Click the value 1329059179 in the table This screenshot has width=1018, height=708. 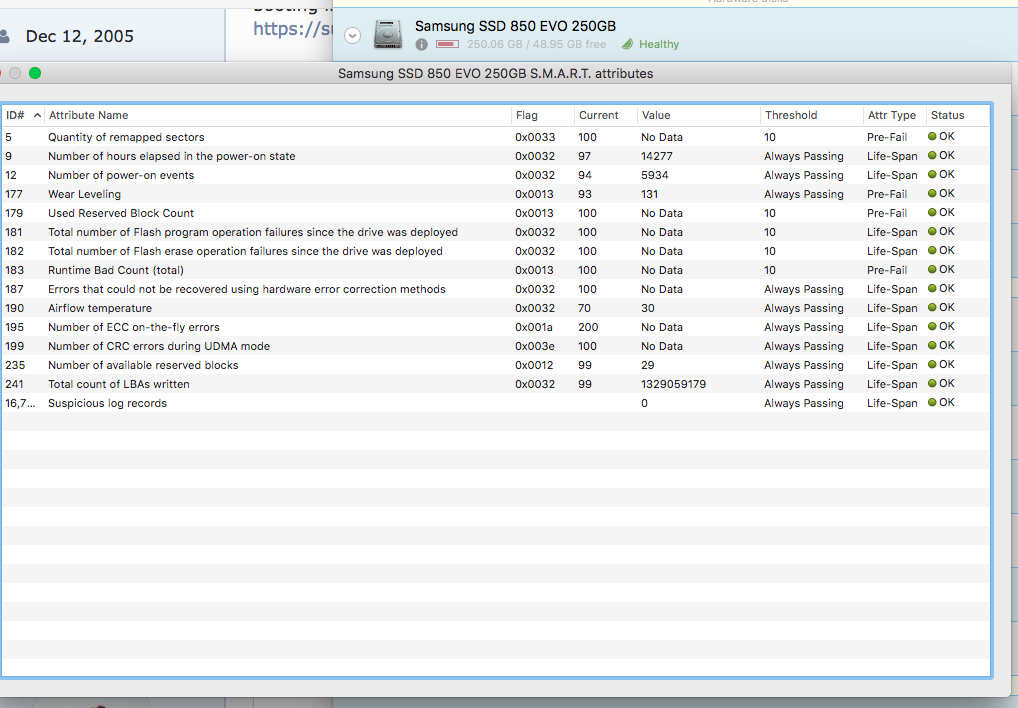pyautogui.click(x=673, y=384)
